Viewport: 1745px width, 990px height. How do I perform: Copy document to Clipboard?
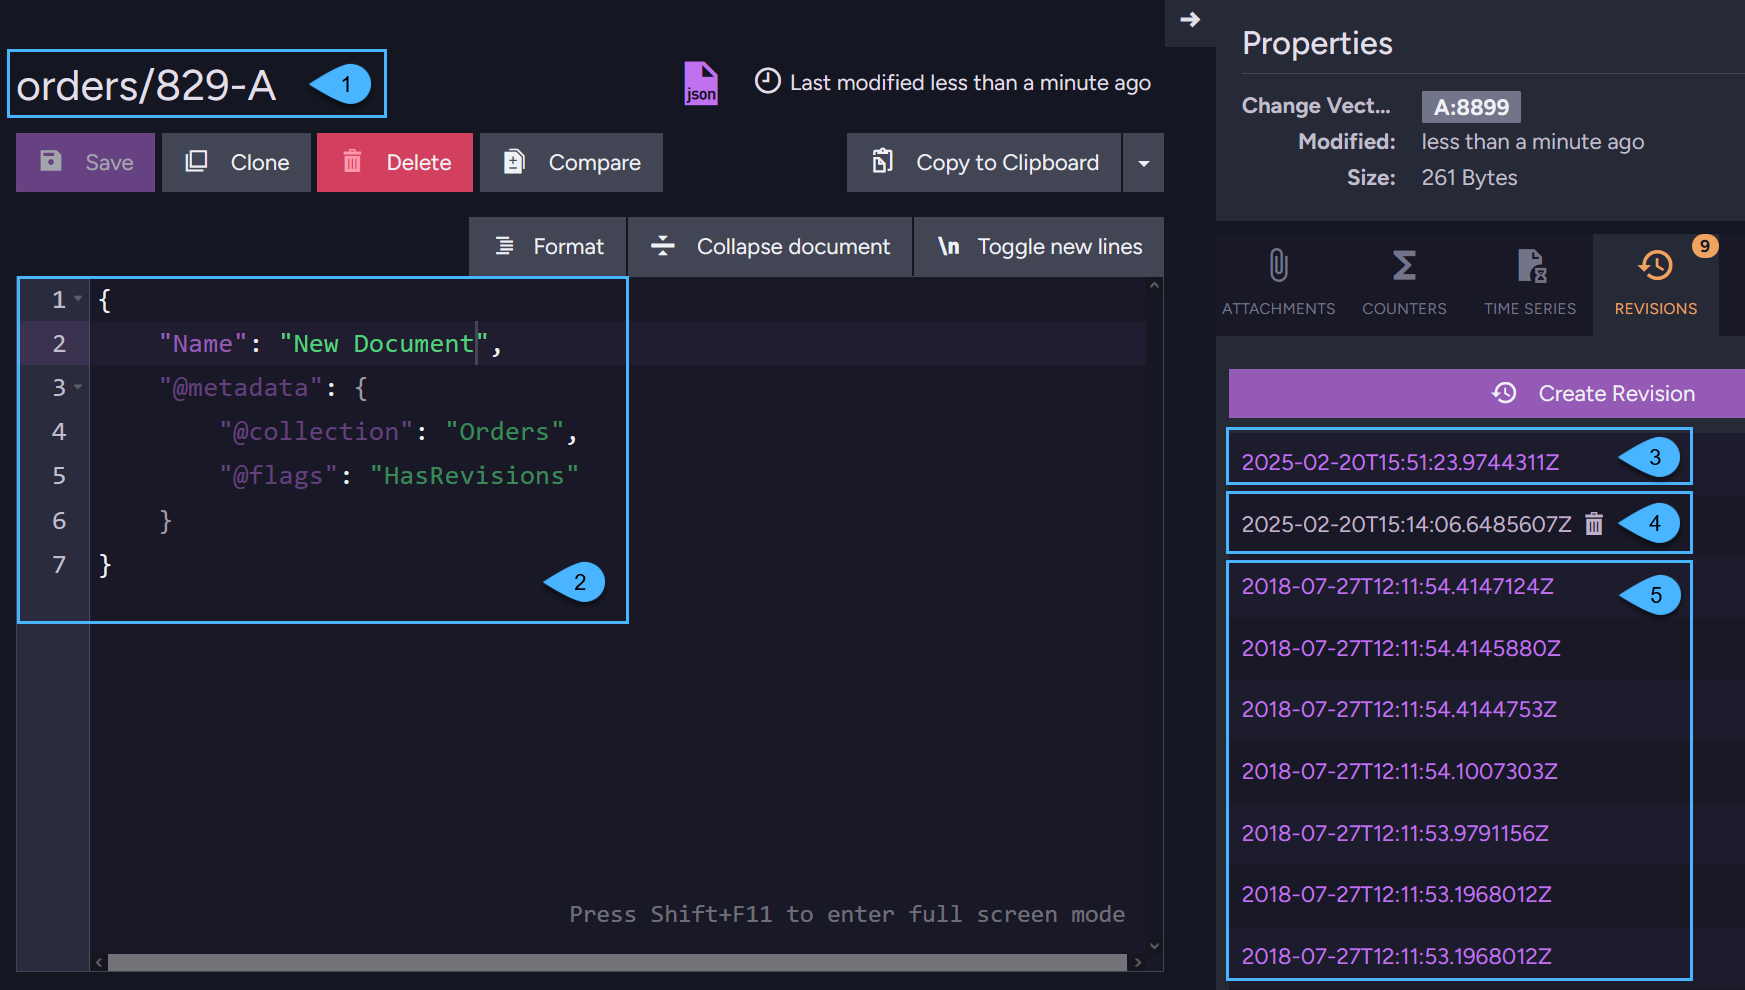click(x=984, y=162)
